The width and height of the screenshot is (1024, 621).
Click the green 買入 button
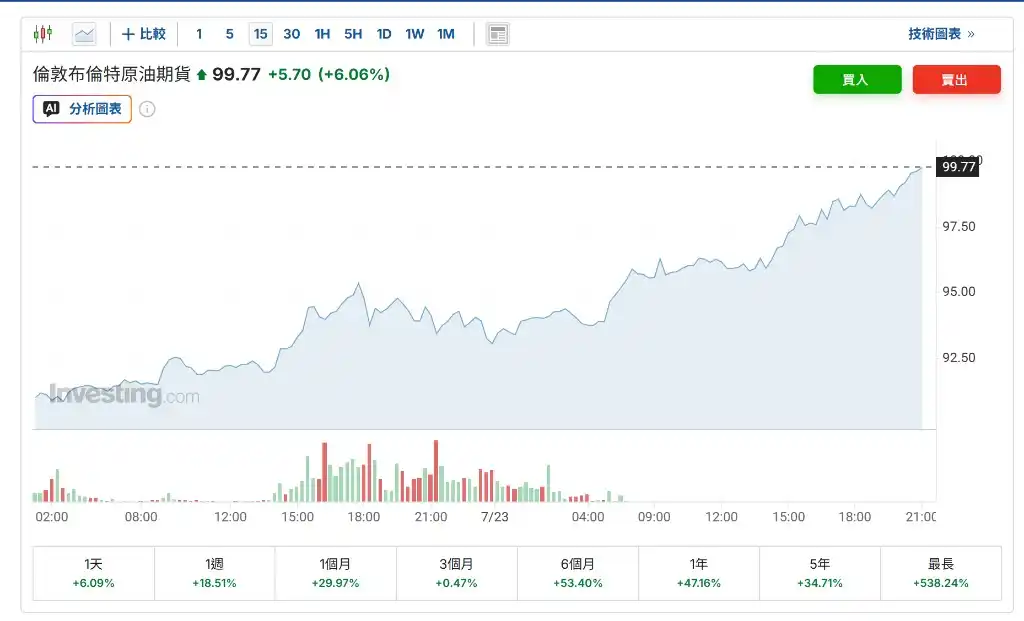(857, 80)
